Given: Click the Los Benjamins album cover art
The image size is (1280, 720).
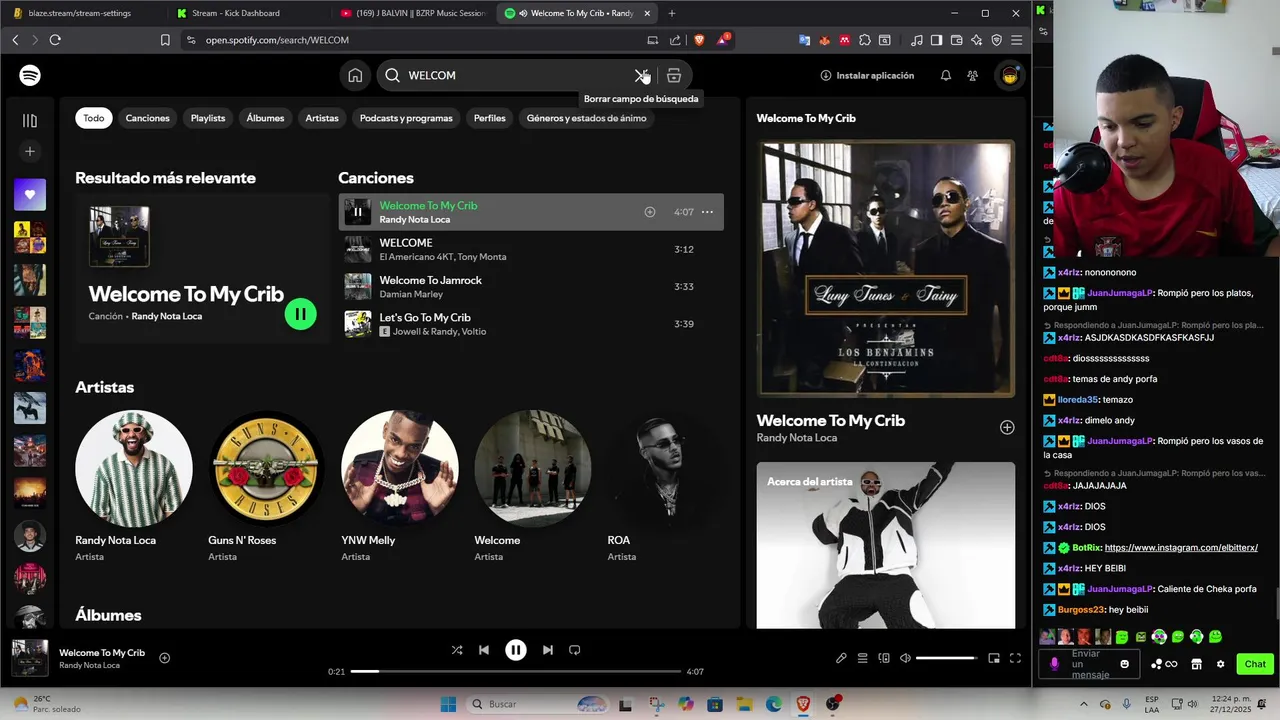Looking at the screenshot, I should pyautogui.click(x=886, y=268).
